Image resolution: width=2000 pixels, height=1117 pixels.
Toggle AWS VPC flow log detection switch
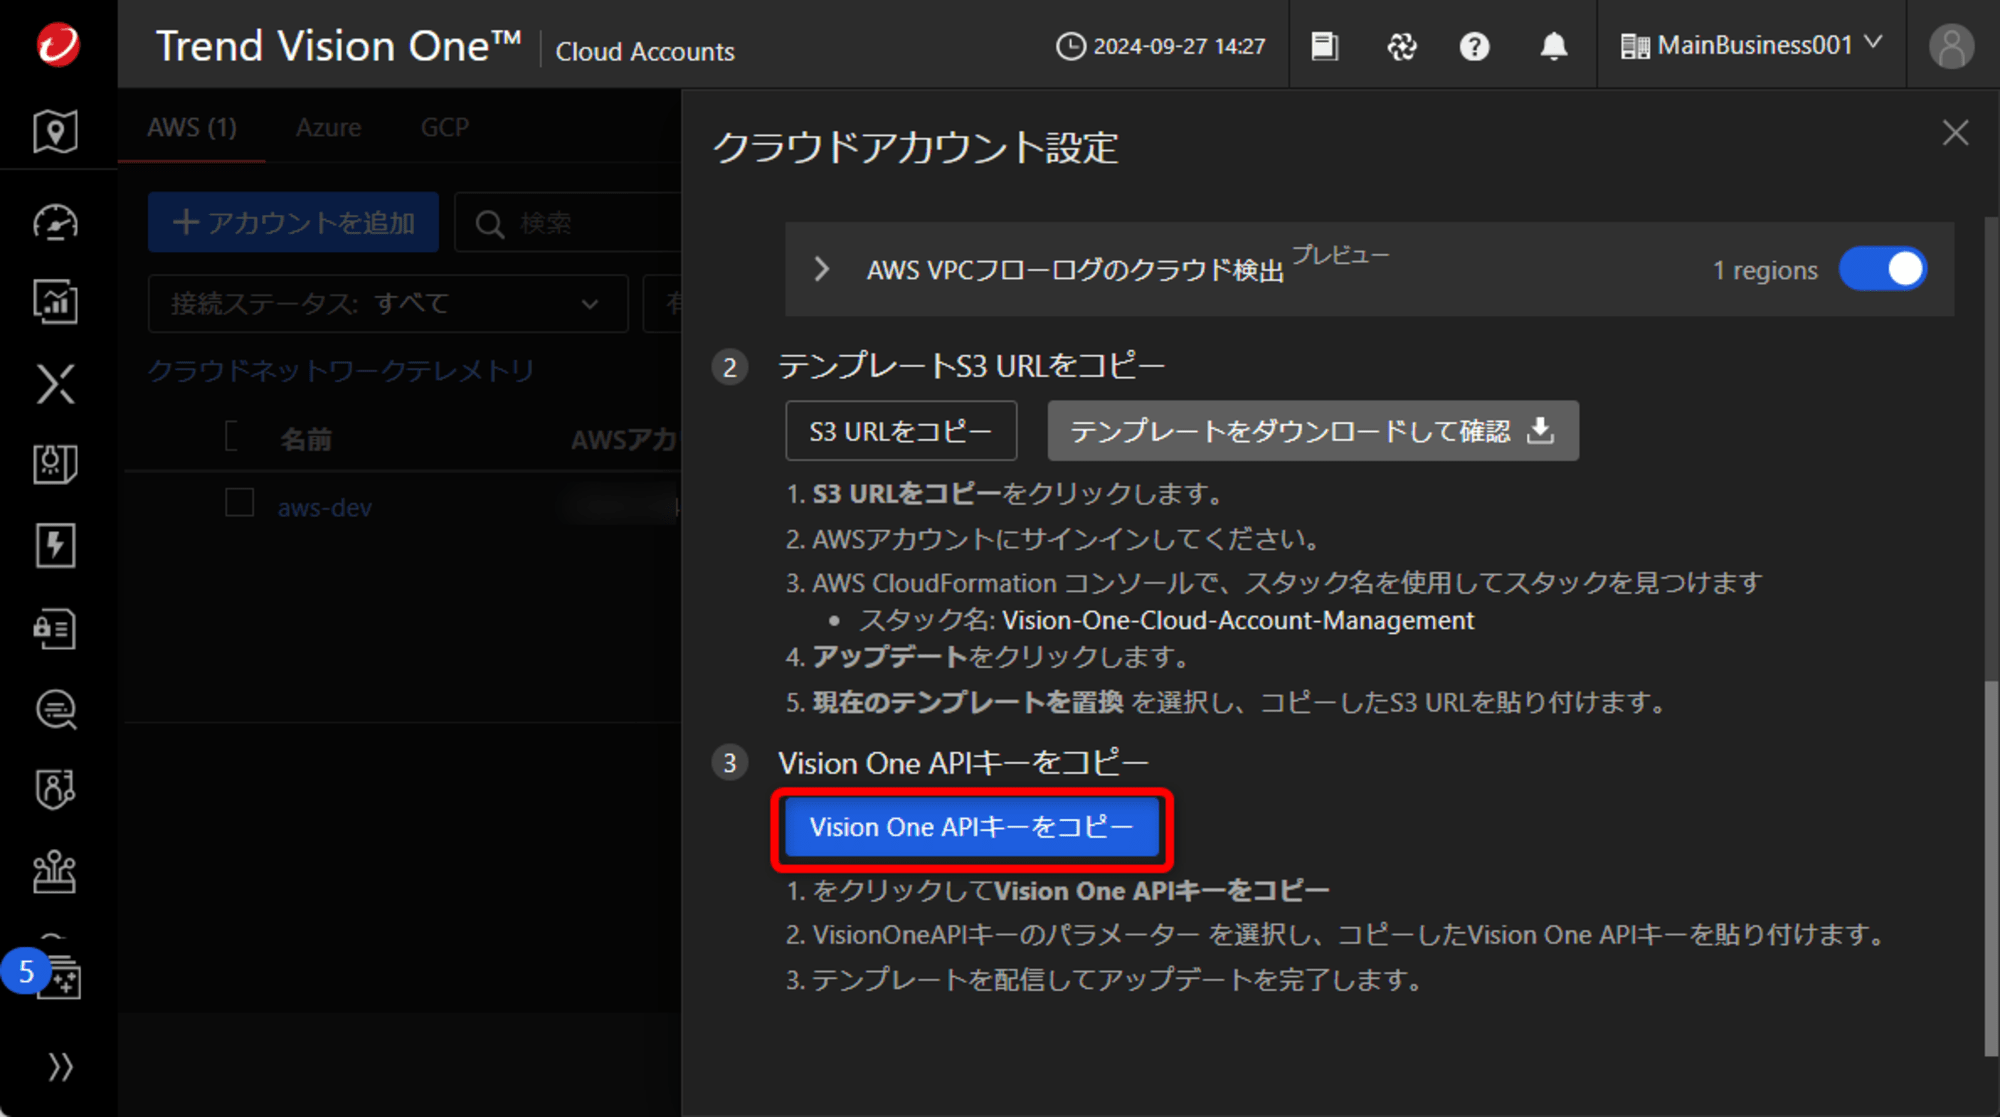(x=1883, y=269)
